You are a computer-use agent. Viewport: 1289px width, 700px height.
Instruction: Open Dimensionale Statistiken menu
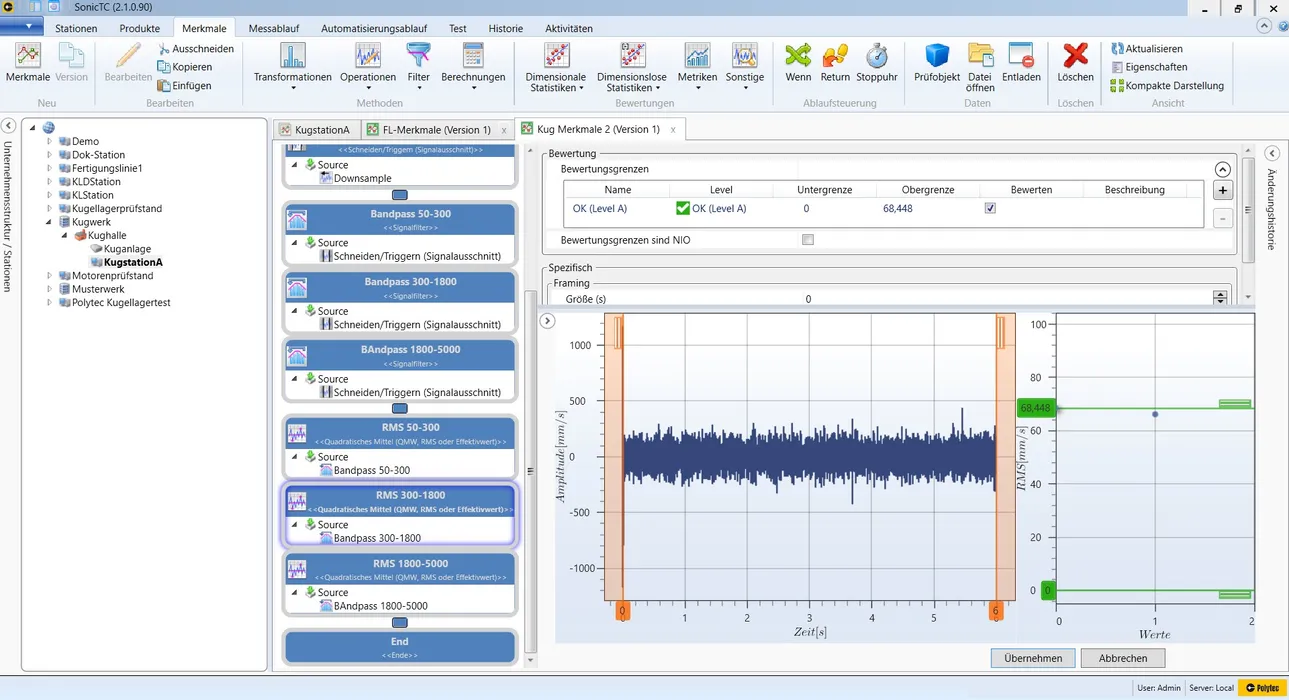tap(556, 67)
